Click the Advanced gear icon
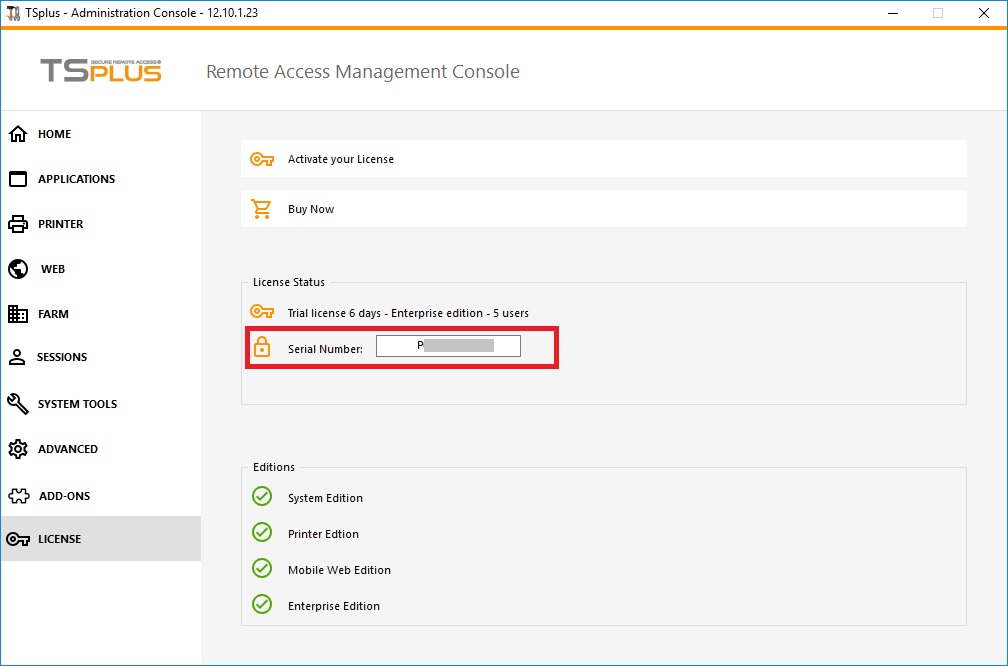The width and height of the screenshot is (1008, 666). [x=18, y=449]
